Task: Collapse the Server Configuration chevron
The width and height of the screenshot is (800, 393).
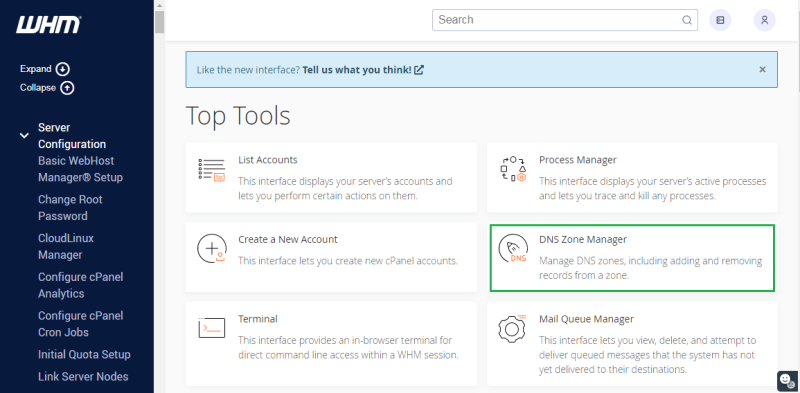Action: pos(24,136)
